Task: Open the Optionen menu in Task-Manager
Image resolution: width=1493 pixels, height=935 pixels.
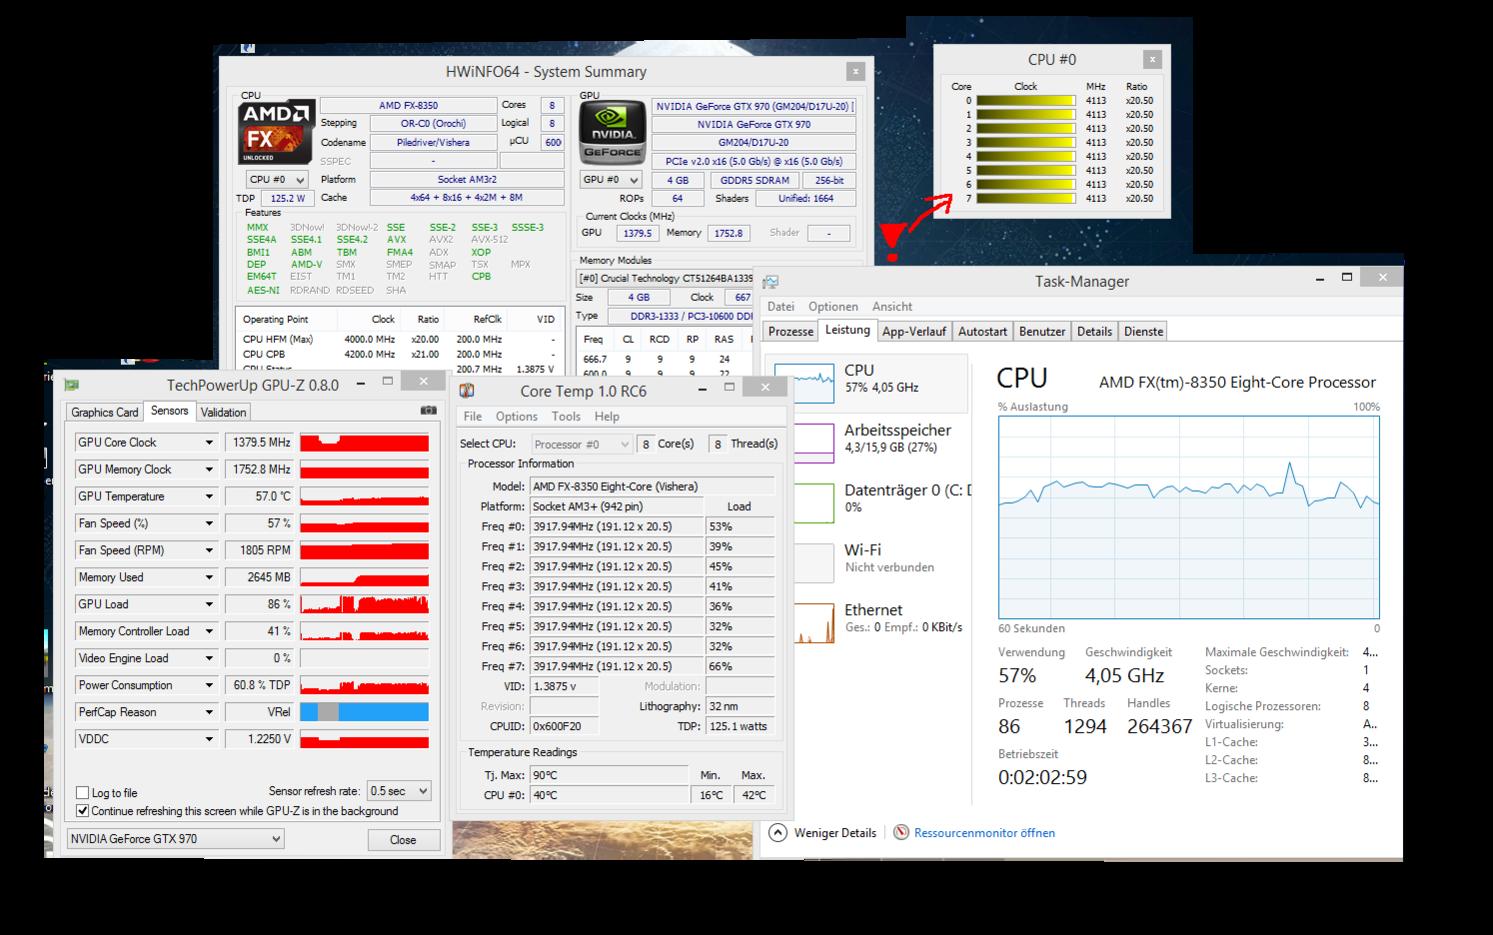Action: coord(833,307)
